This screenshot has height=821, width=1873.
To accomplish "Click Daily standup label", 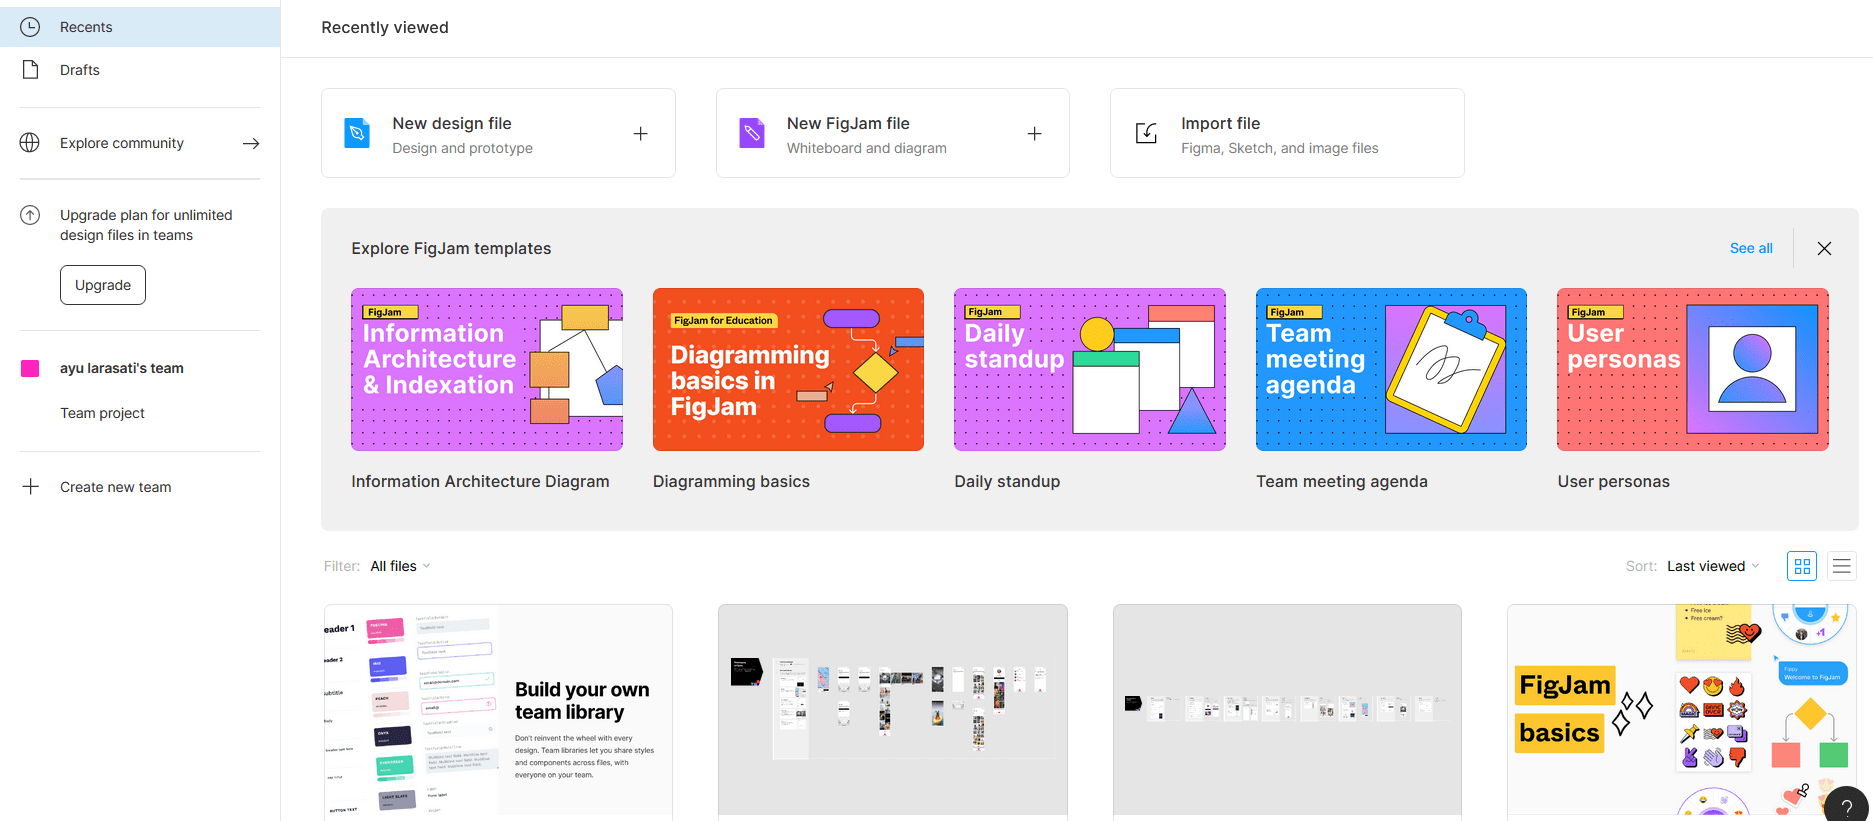I will 1007,481.
